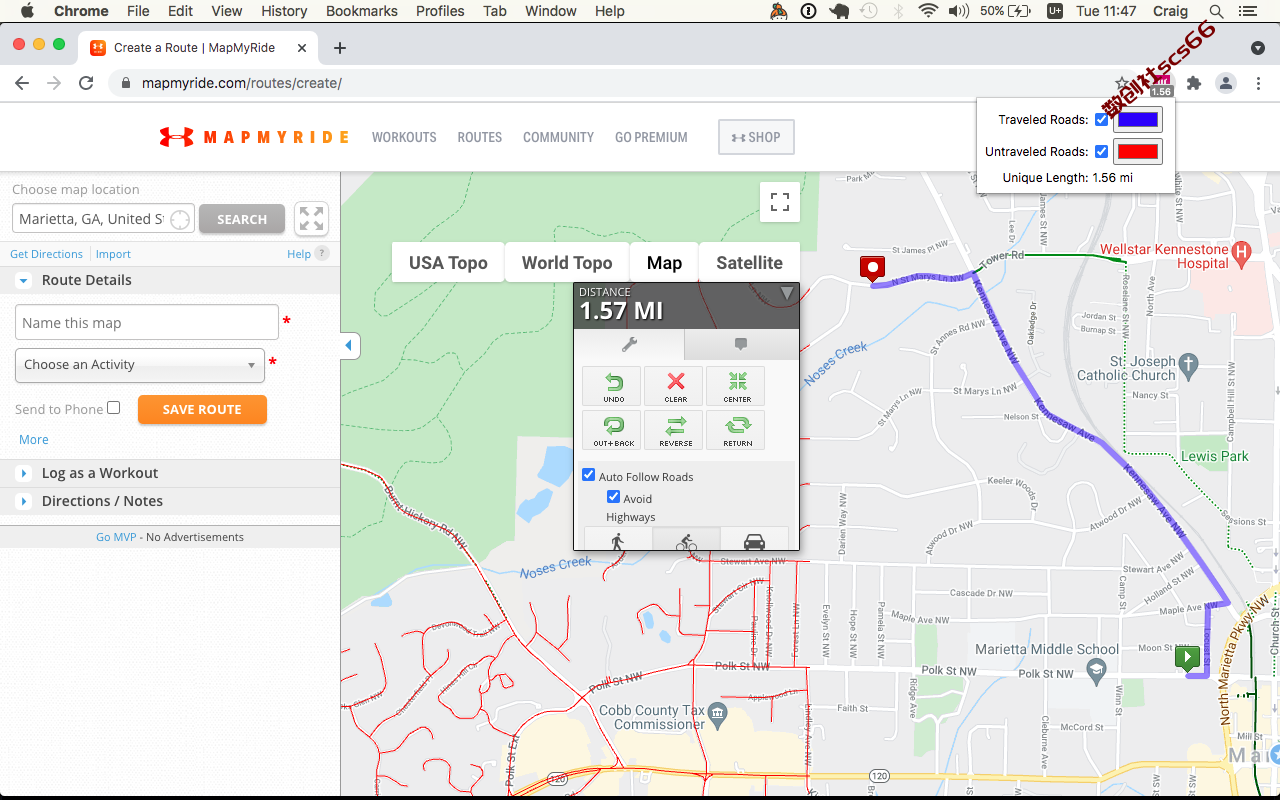The image size is (1280, 800).
Task: Bookmark this page with the star
Action: click(x=1121, y=83)
